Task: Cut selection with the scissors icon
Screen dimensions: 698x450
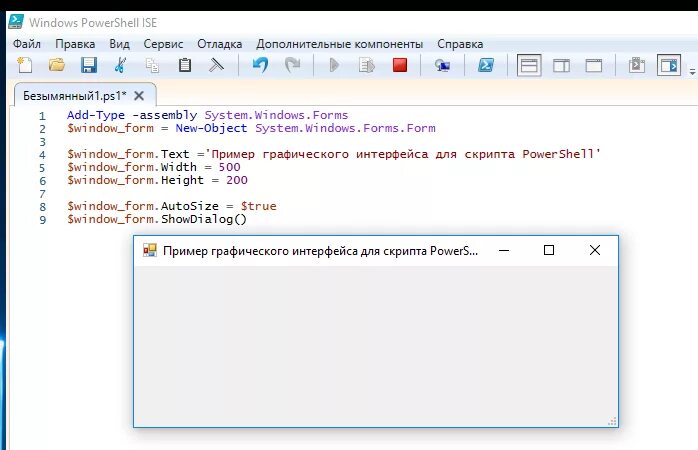Action: tap(120, 65)
